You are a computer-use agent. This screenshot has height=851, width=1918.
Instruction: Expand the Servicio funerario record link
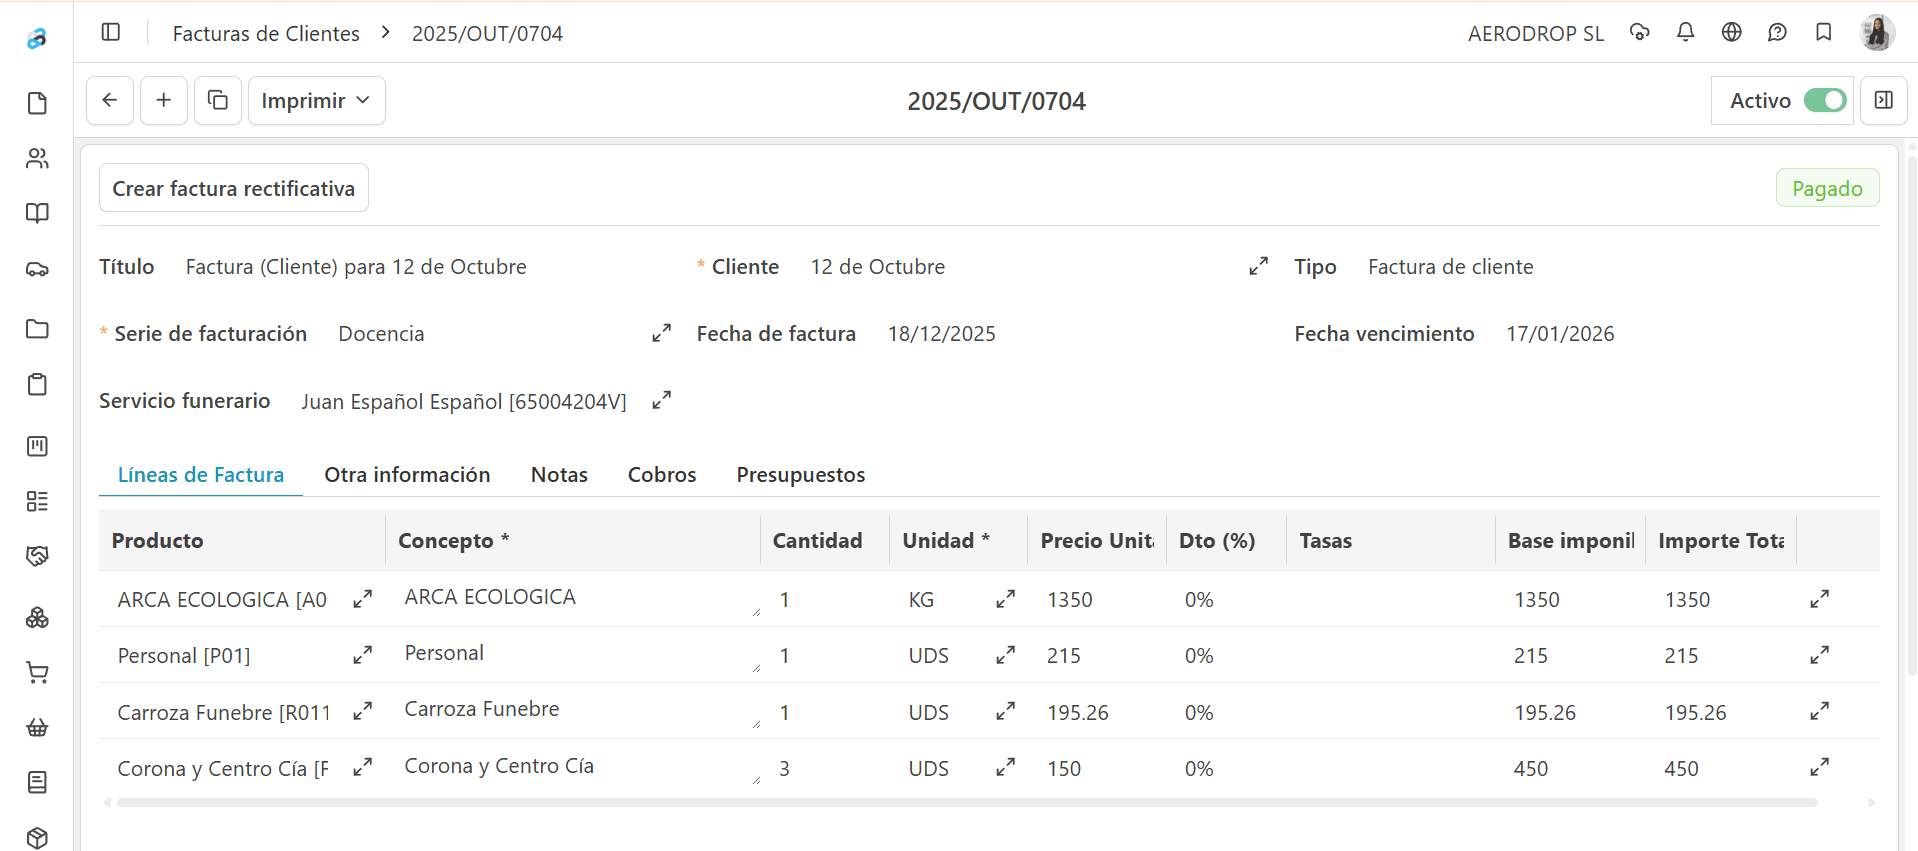[x=661, y=400]
